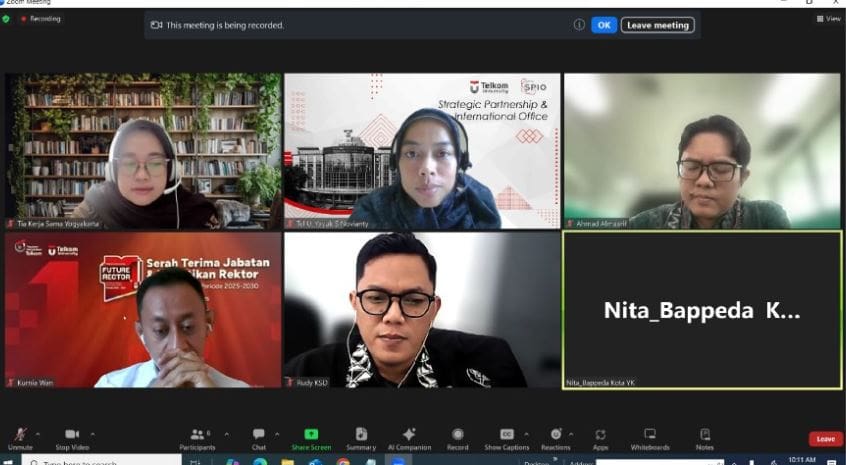Toggle the Record button
Screen dimensions: 846x465
tap(458, 437)
